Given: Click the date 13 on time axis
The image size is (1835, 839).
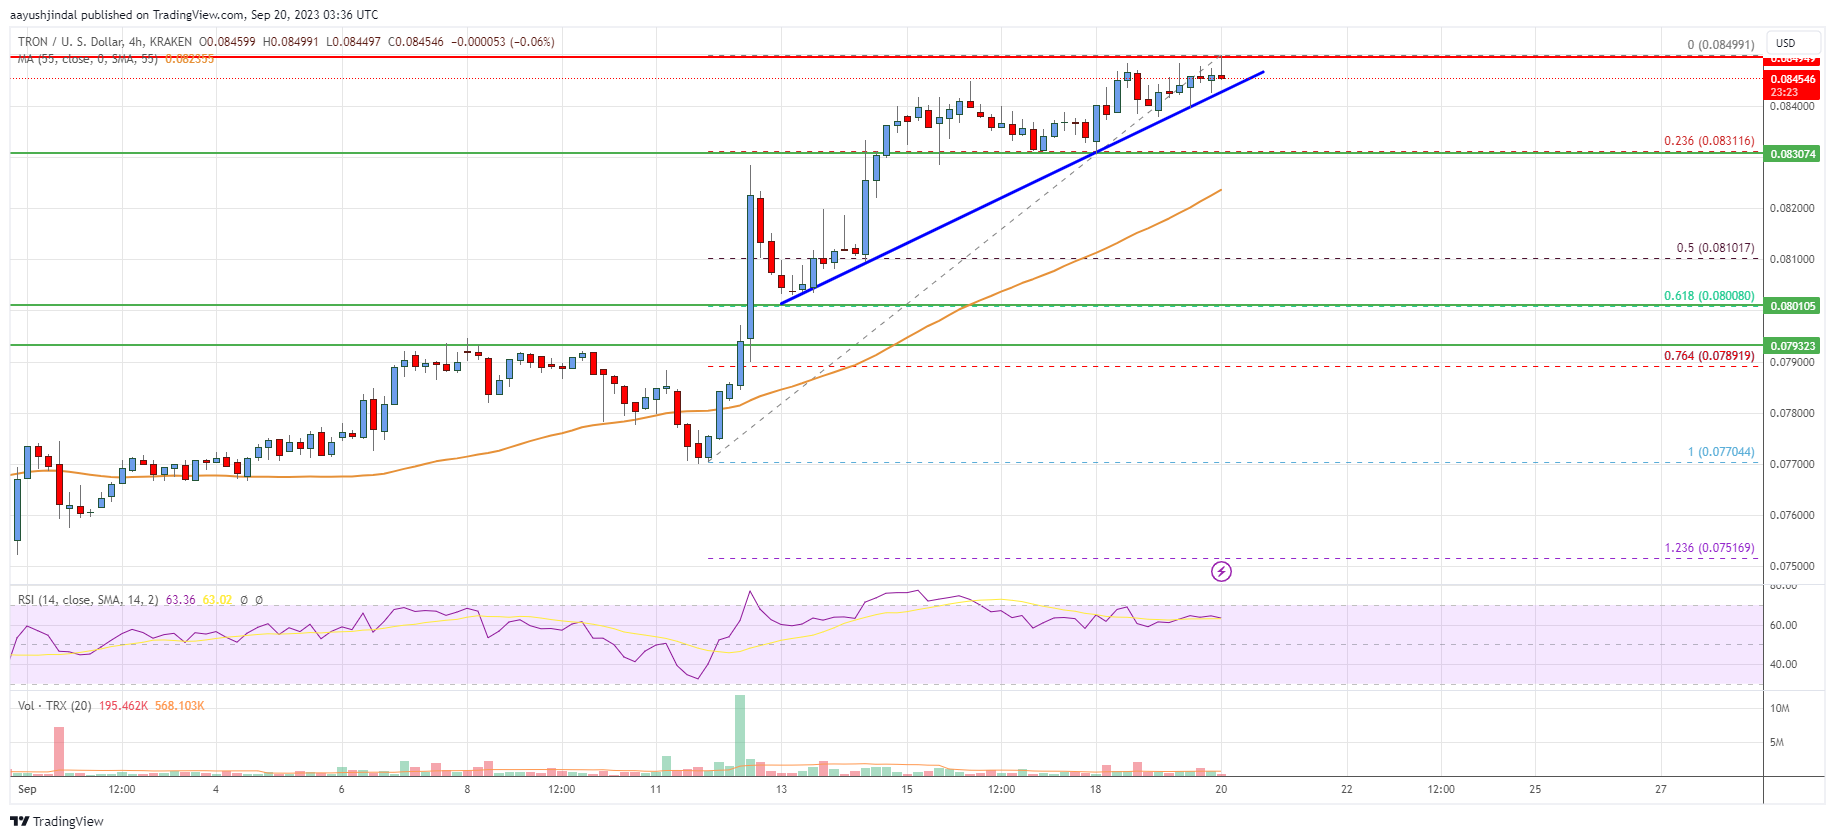Looking at the screenshot, I should point(781,789).
